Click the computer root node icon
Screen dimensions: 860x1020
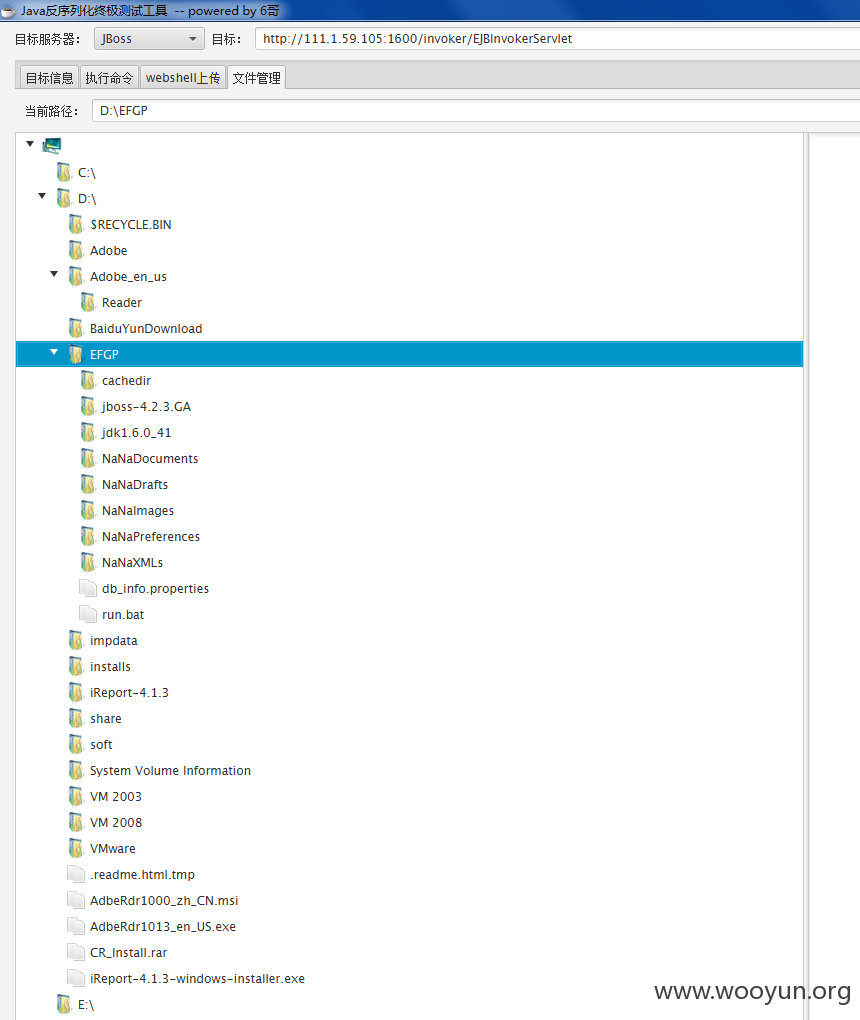point(52,145)
